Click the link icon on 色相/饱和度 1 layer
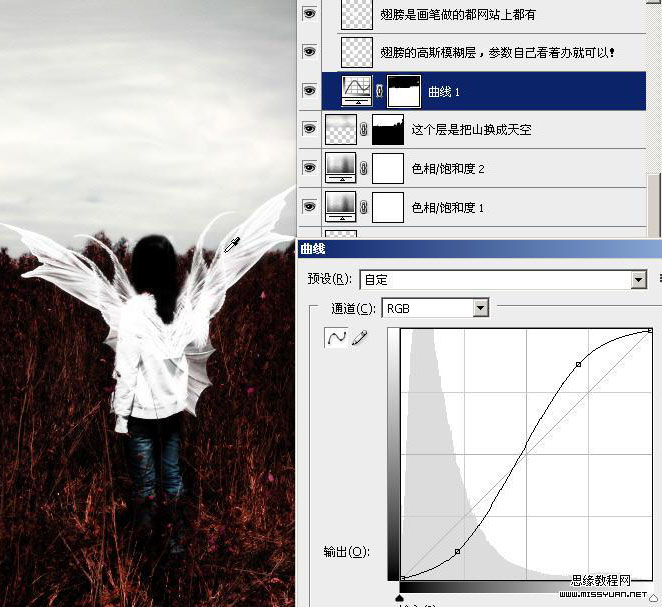This screenshot has height=607, width=662. (364, 207)
